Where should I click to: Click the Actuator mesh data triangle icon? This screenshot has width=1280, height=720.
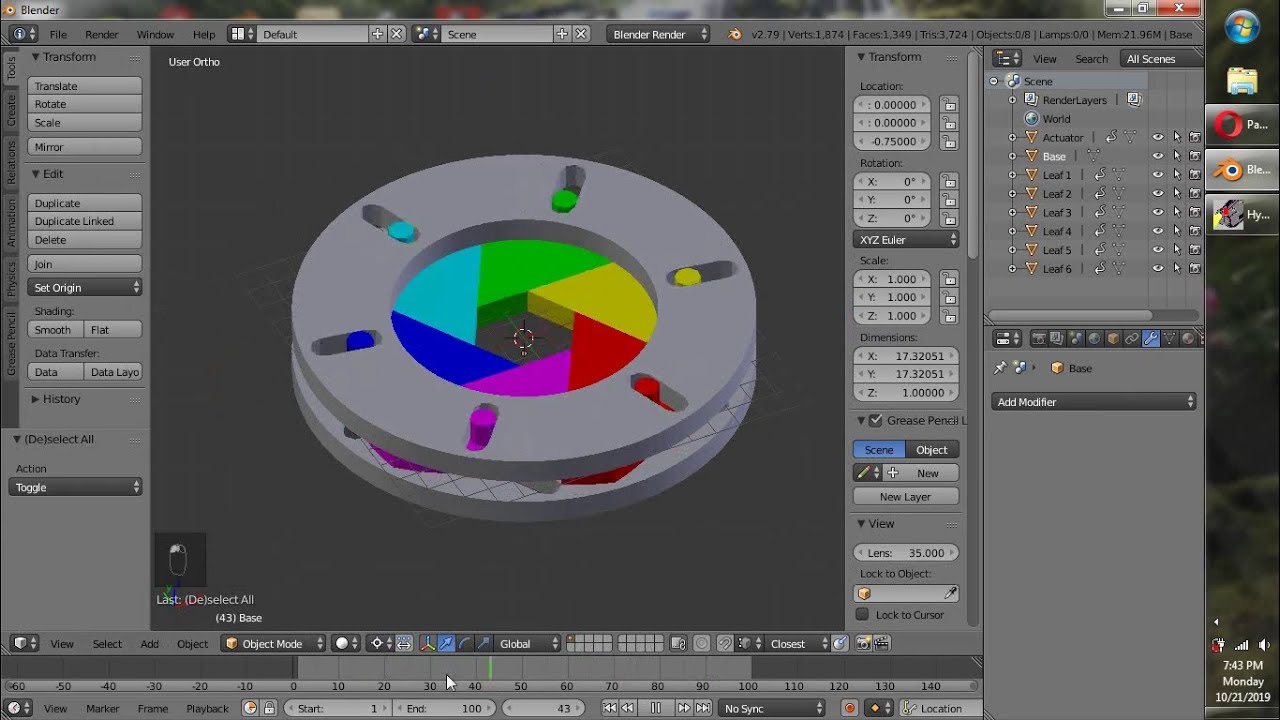[x=1130, y=137]
